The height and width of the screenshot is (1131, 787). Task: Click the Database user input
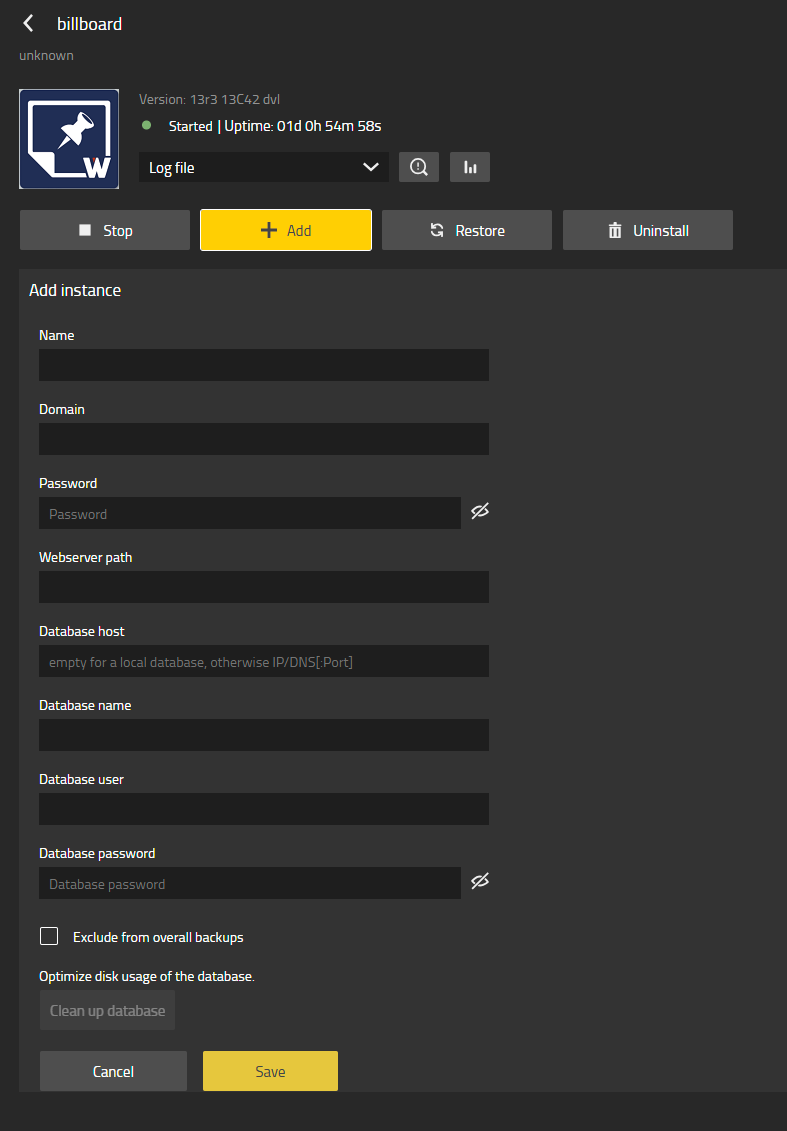(x=264, y=809)
